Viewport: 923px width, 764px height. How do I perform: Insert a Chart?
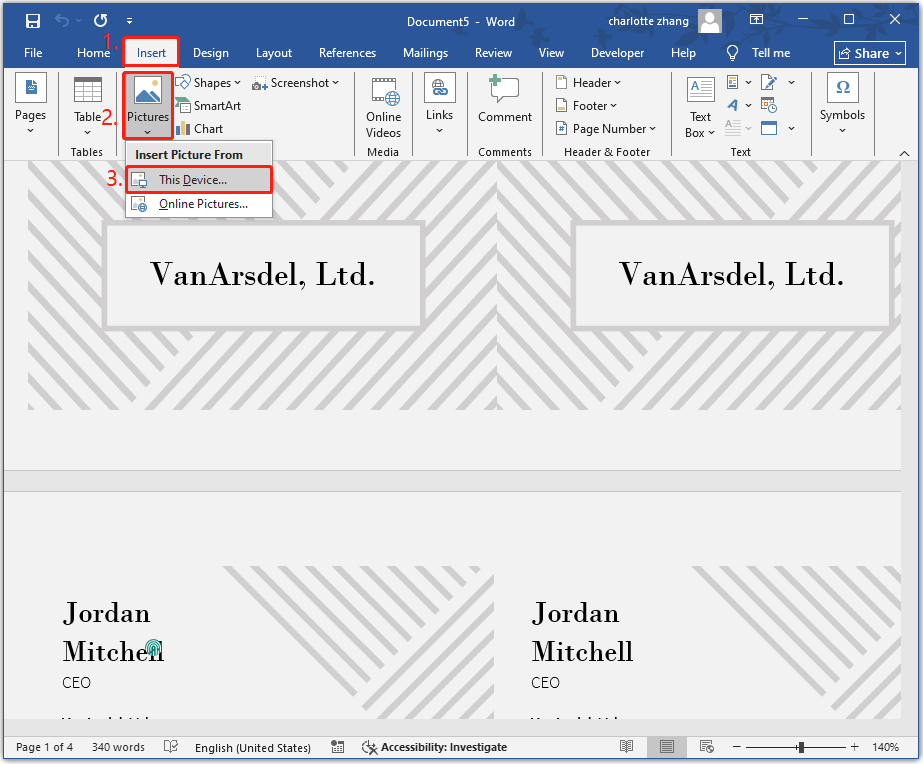coord(200,129)
